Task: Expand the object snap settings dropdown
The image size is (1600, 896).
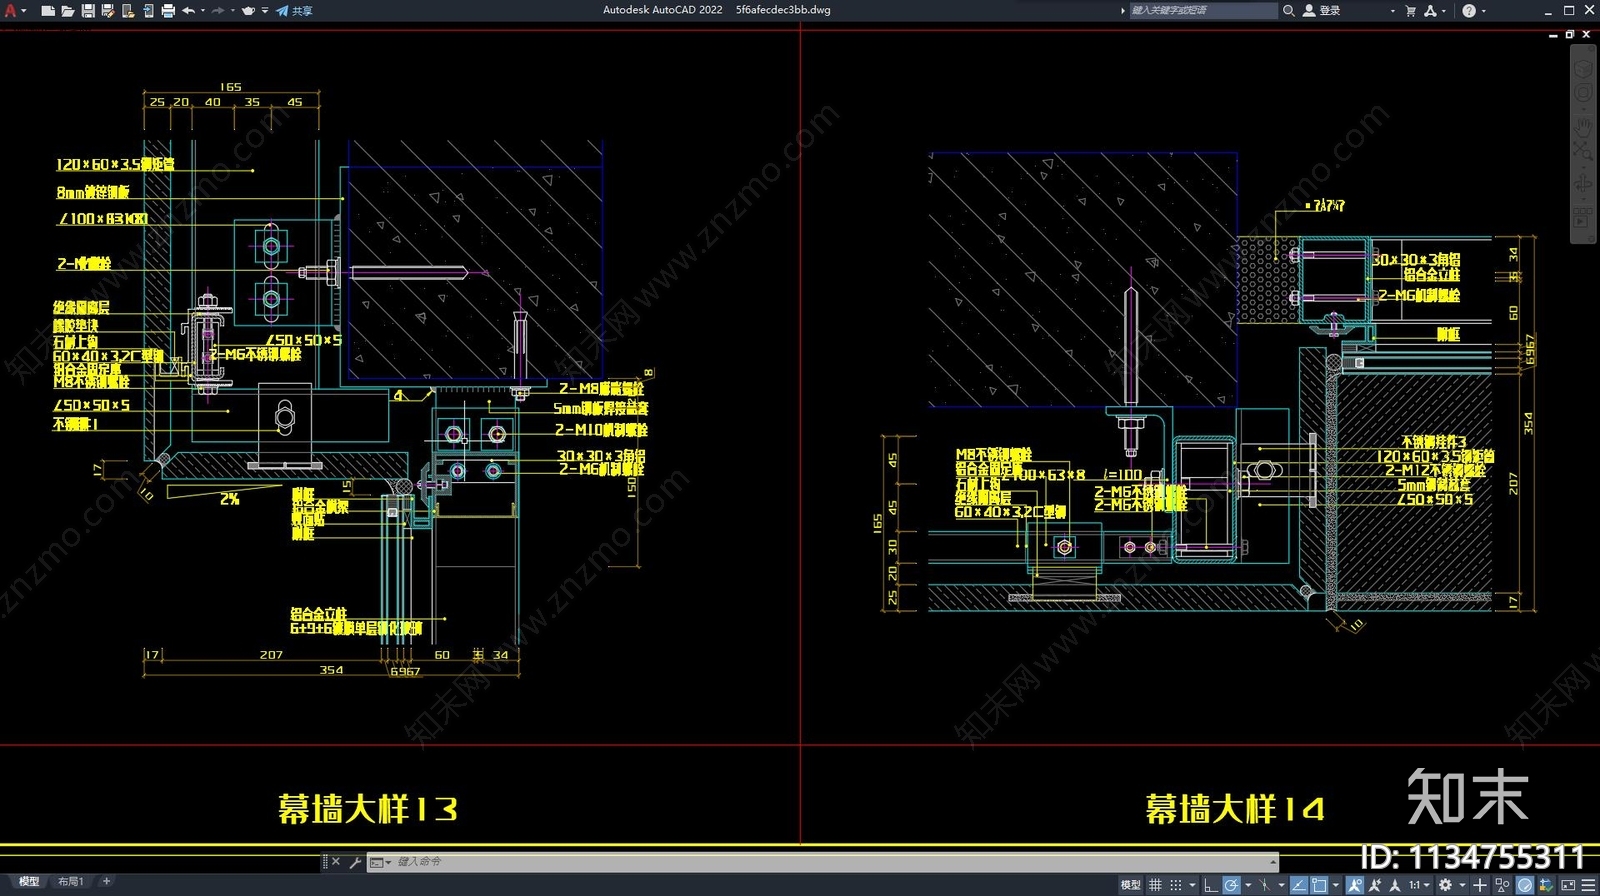Action: point(1336,886)
